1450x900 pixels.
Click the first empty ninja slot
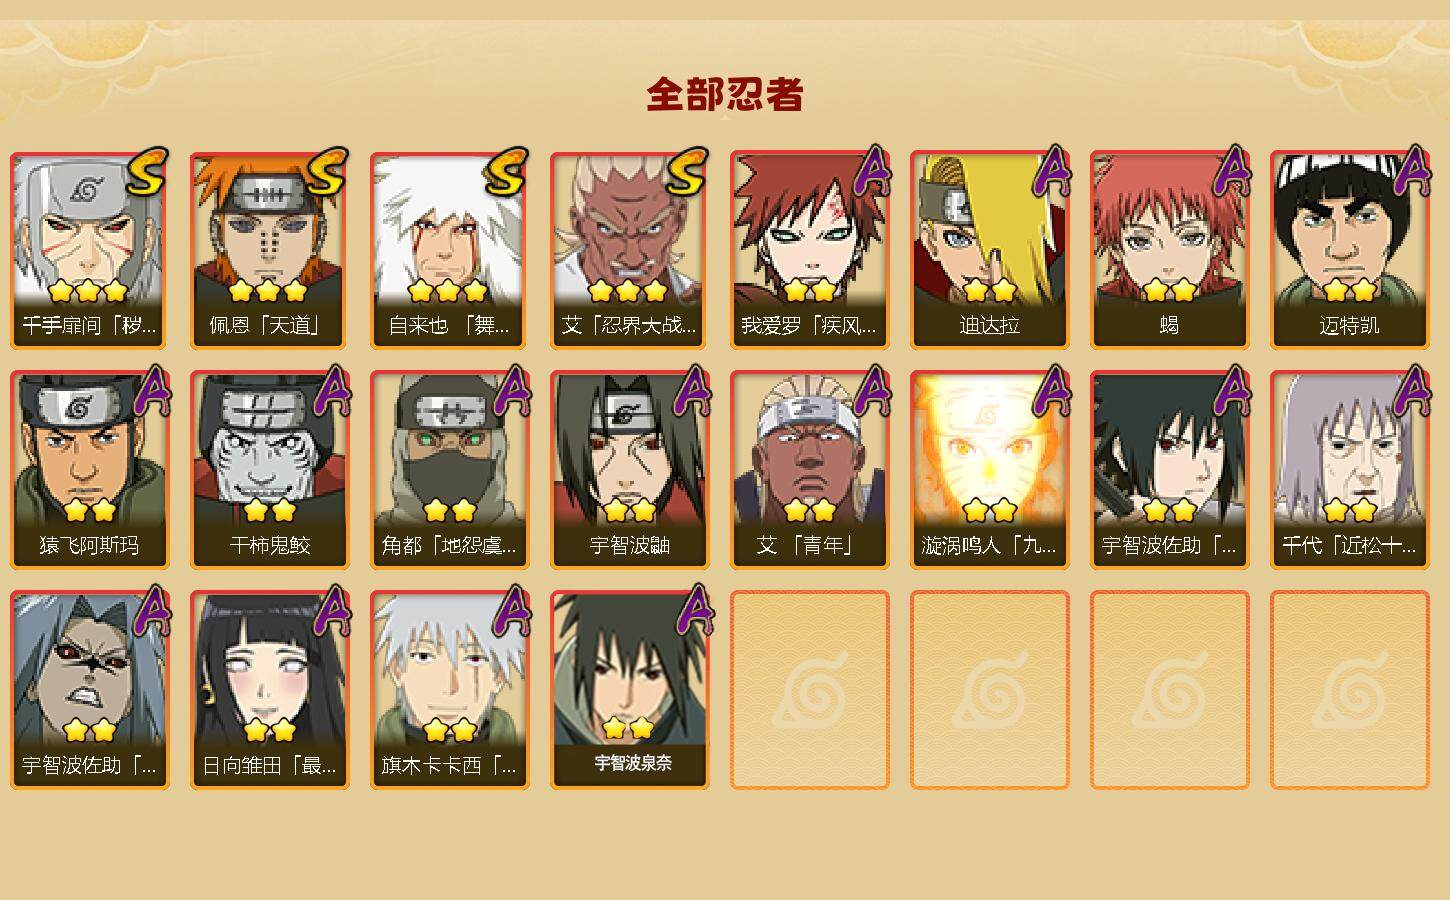[x=809, y=690]
